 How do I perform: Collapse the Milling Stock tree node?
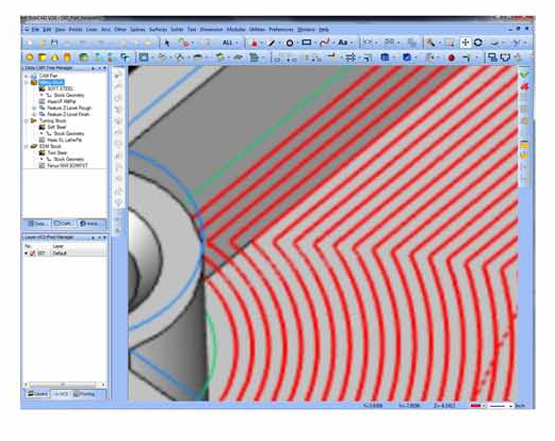[x=26, y=82]
